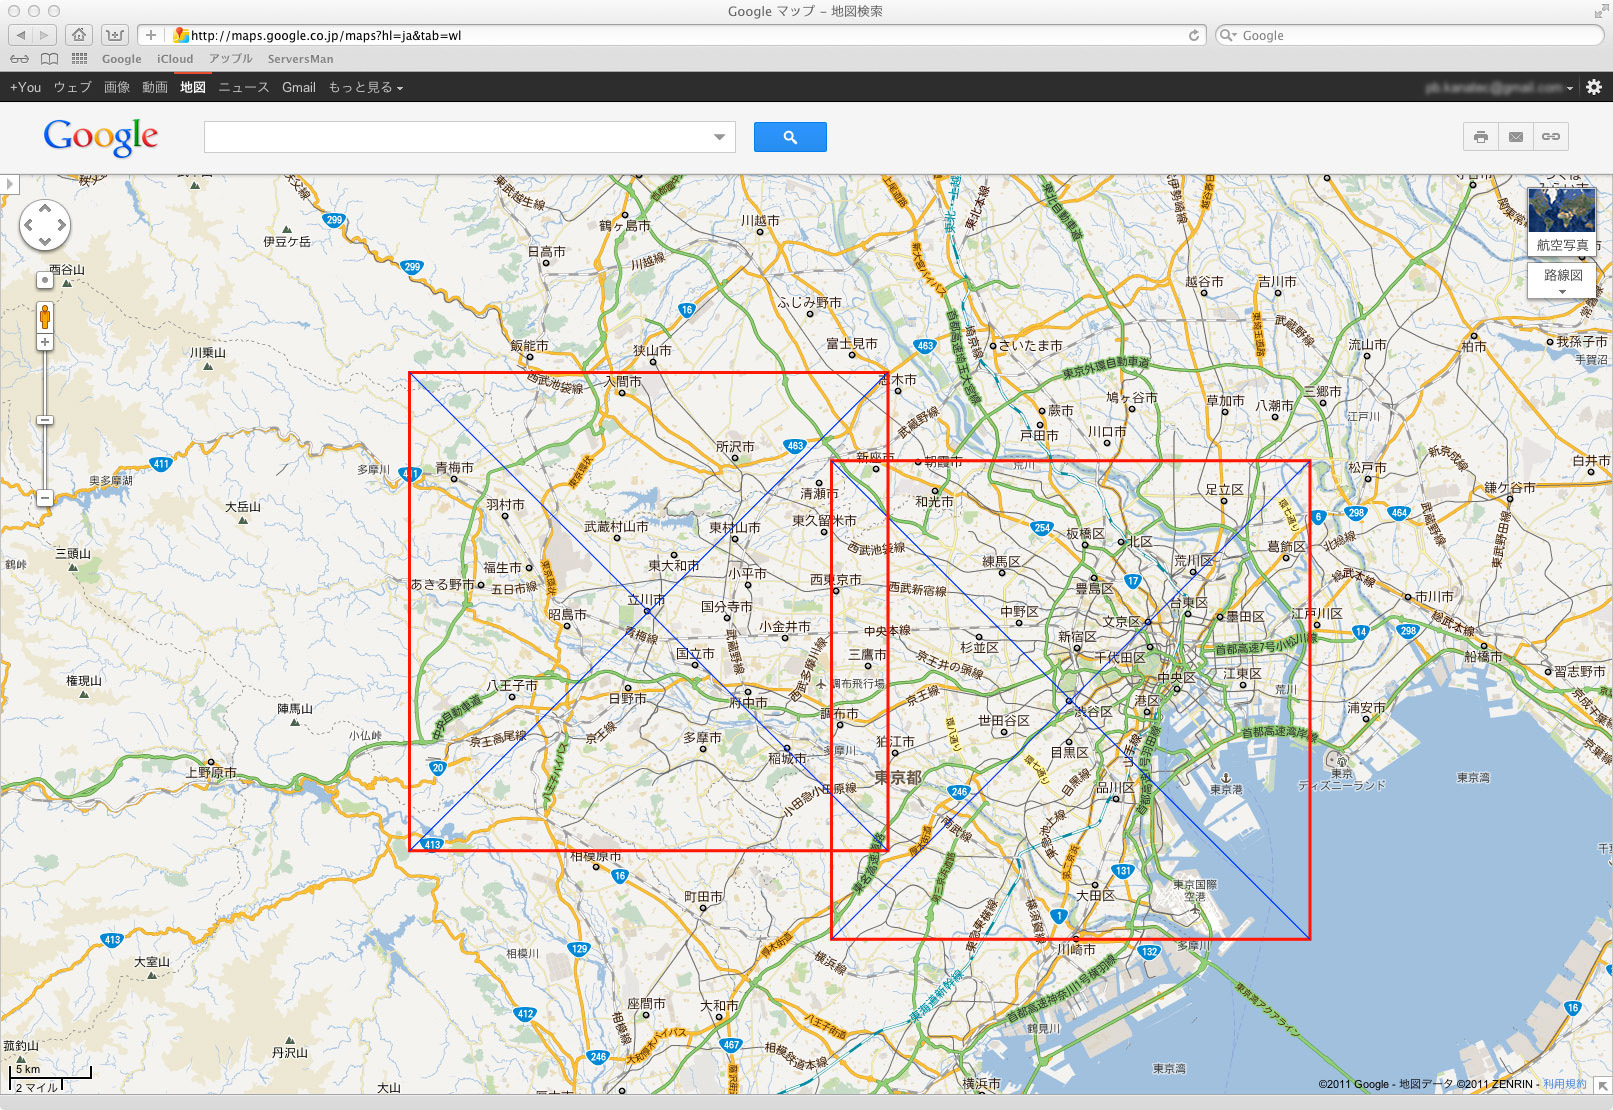Open the アップル bookmark

pos(231,59)
